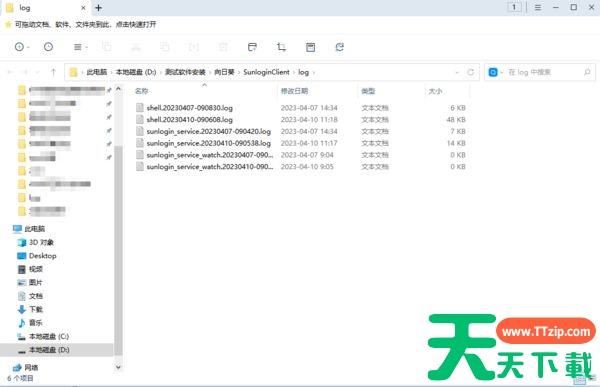Click 此电脑 in the address breadcrumb
This screenshot has width=600, height=387.
tap(96, 72)
